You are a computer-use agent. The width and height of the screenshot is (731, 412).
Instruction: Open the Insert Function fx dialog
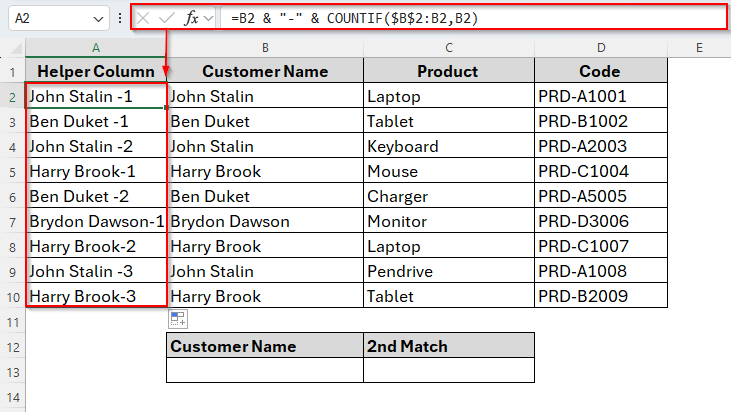point(191,18)
